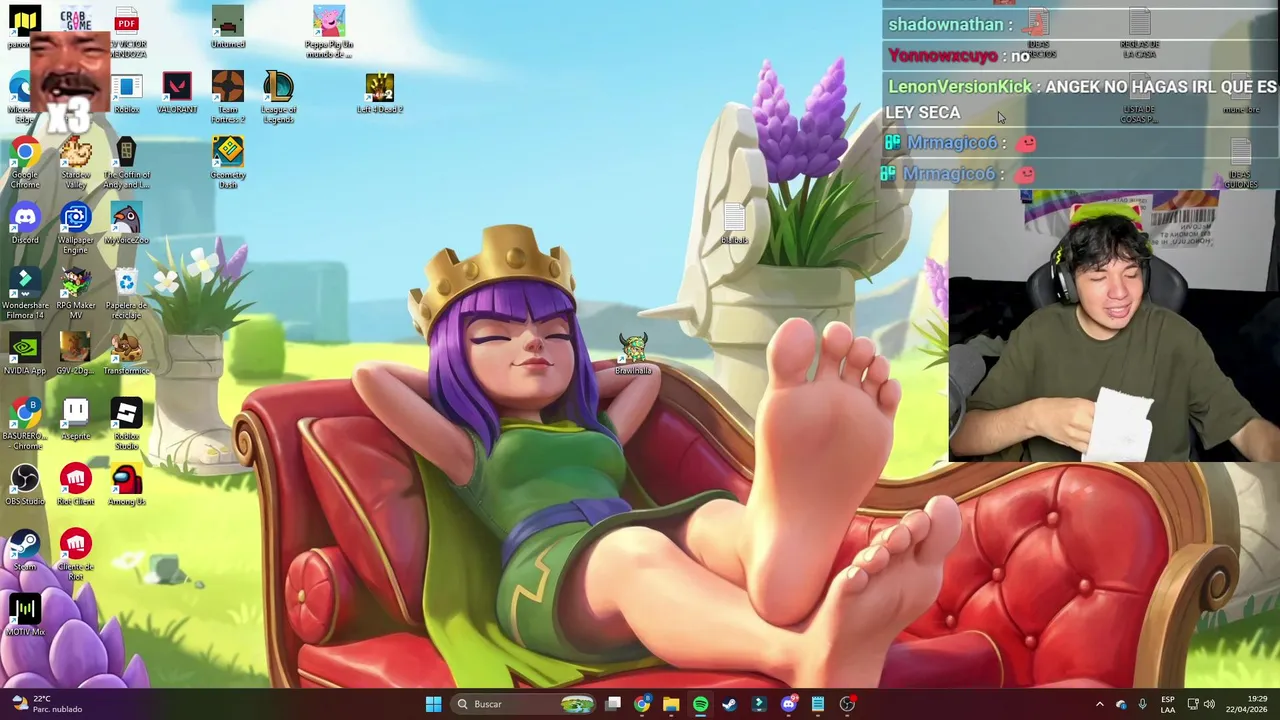1280x720 pixels.
Task: Open network and volume quick settings
Action: pos(1201,704)
